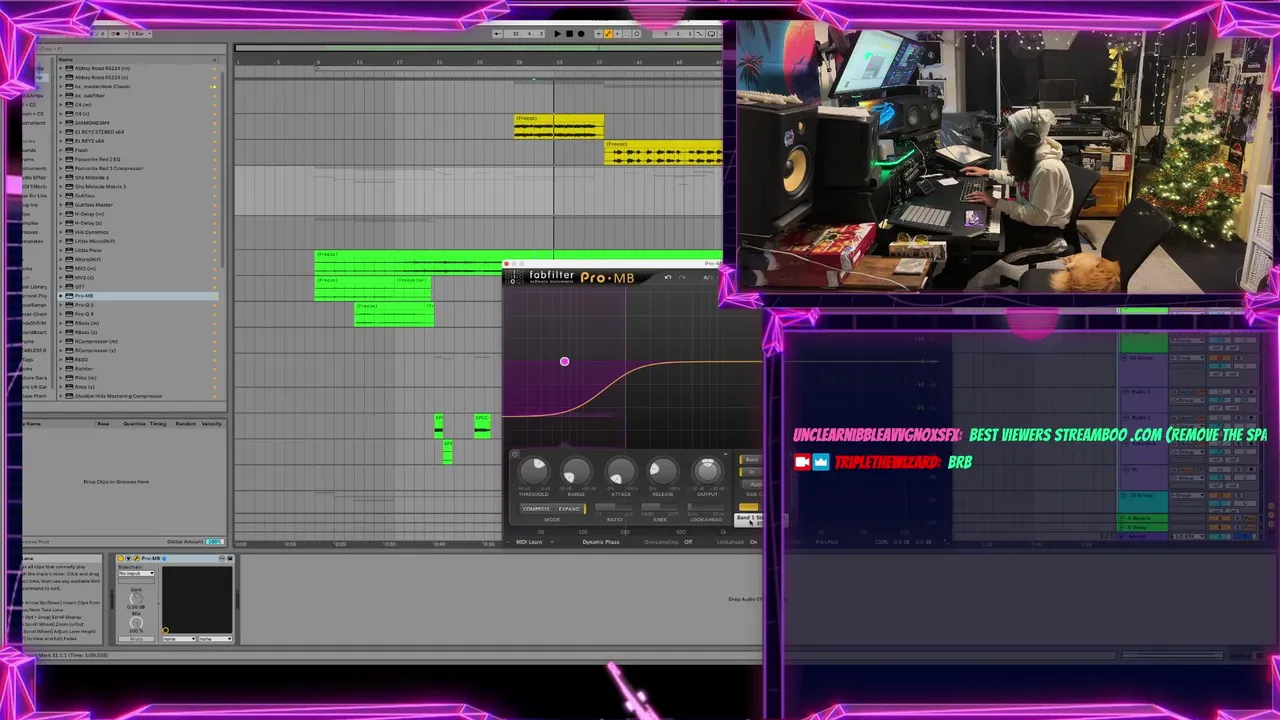
Task: Select EL REY2 STEREO x64 in browser
Action: (99, 132)
